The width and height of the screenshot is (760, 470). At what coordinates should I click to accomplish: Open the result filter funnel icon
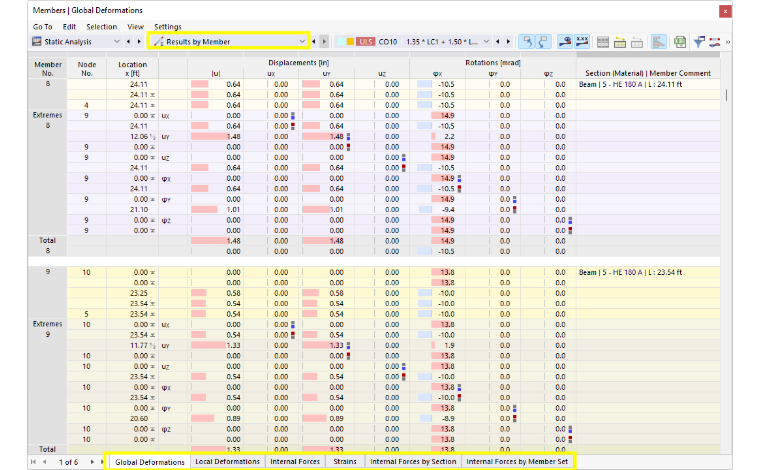coord(699,42)
